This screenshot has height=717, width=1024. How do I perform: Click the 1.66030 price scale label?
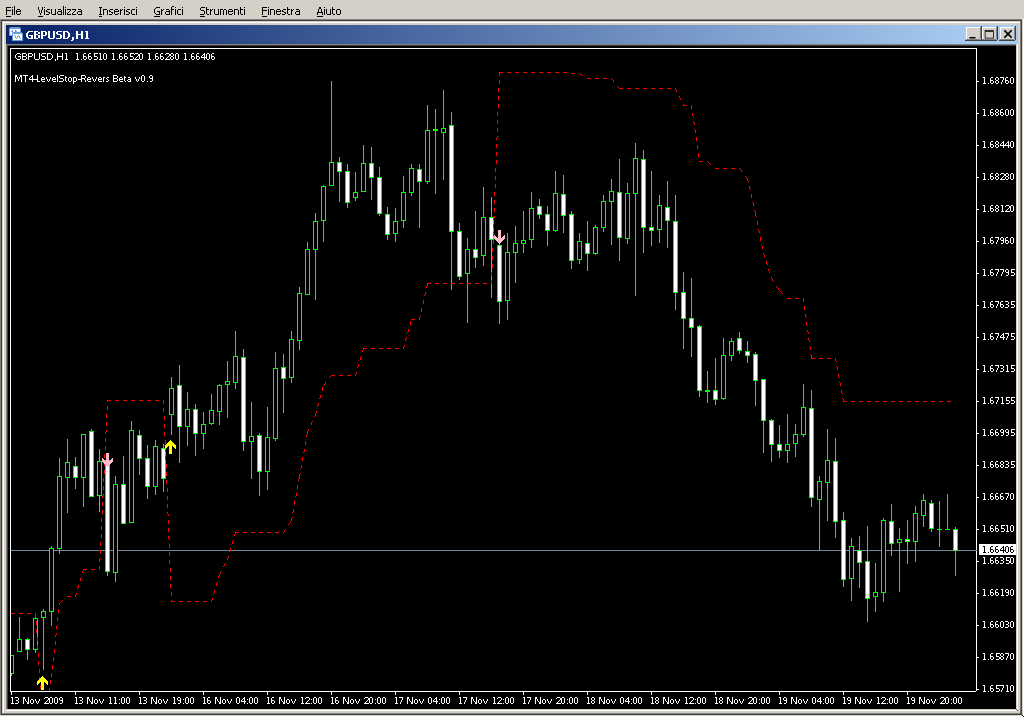pos(999,625)
